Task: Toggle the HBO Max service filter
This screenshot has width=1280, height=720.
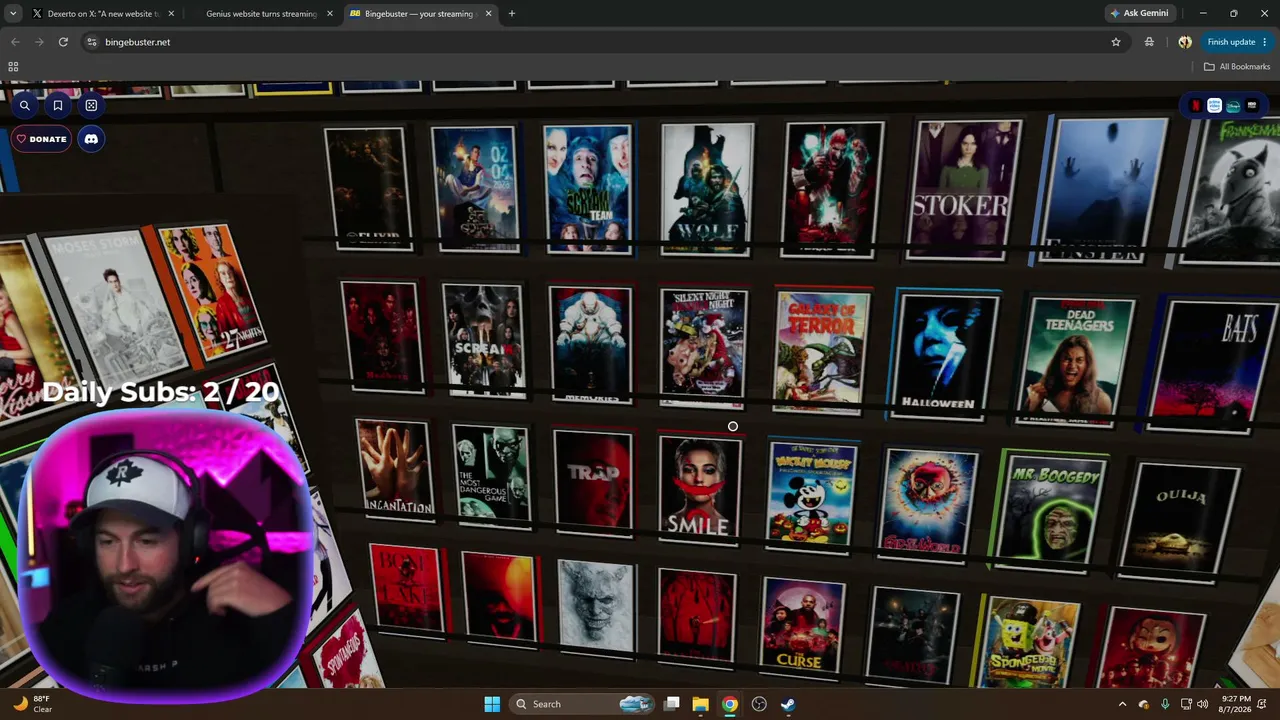Action: click(1252, 106)
